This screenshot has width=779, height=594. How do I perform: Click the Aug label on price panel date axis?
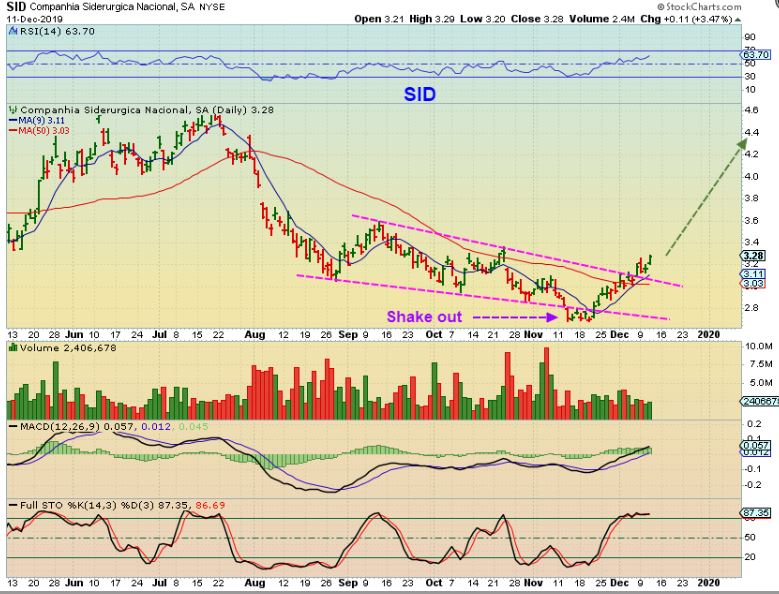pos(255,335)
